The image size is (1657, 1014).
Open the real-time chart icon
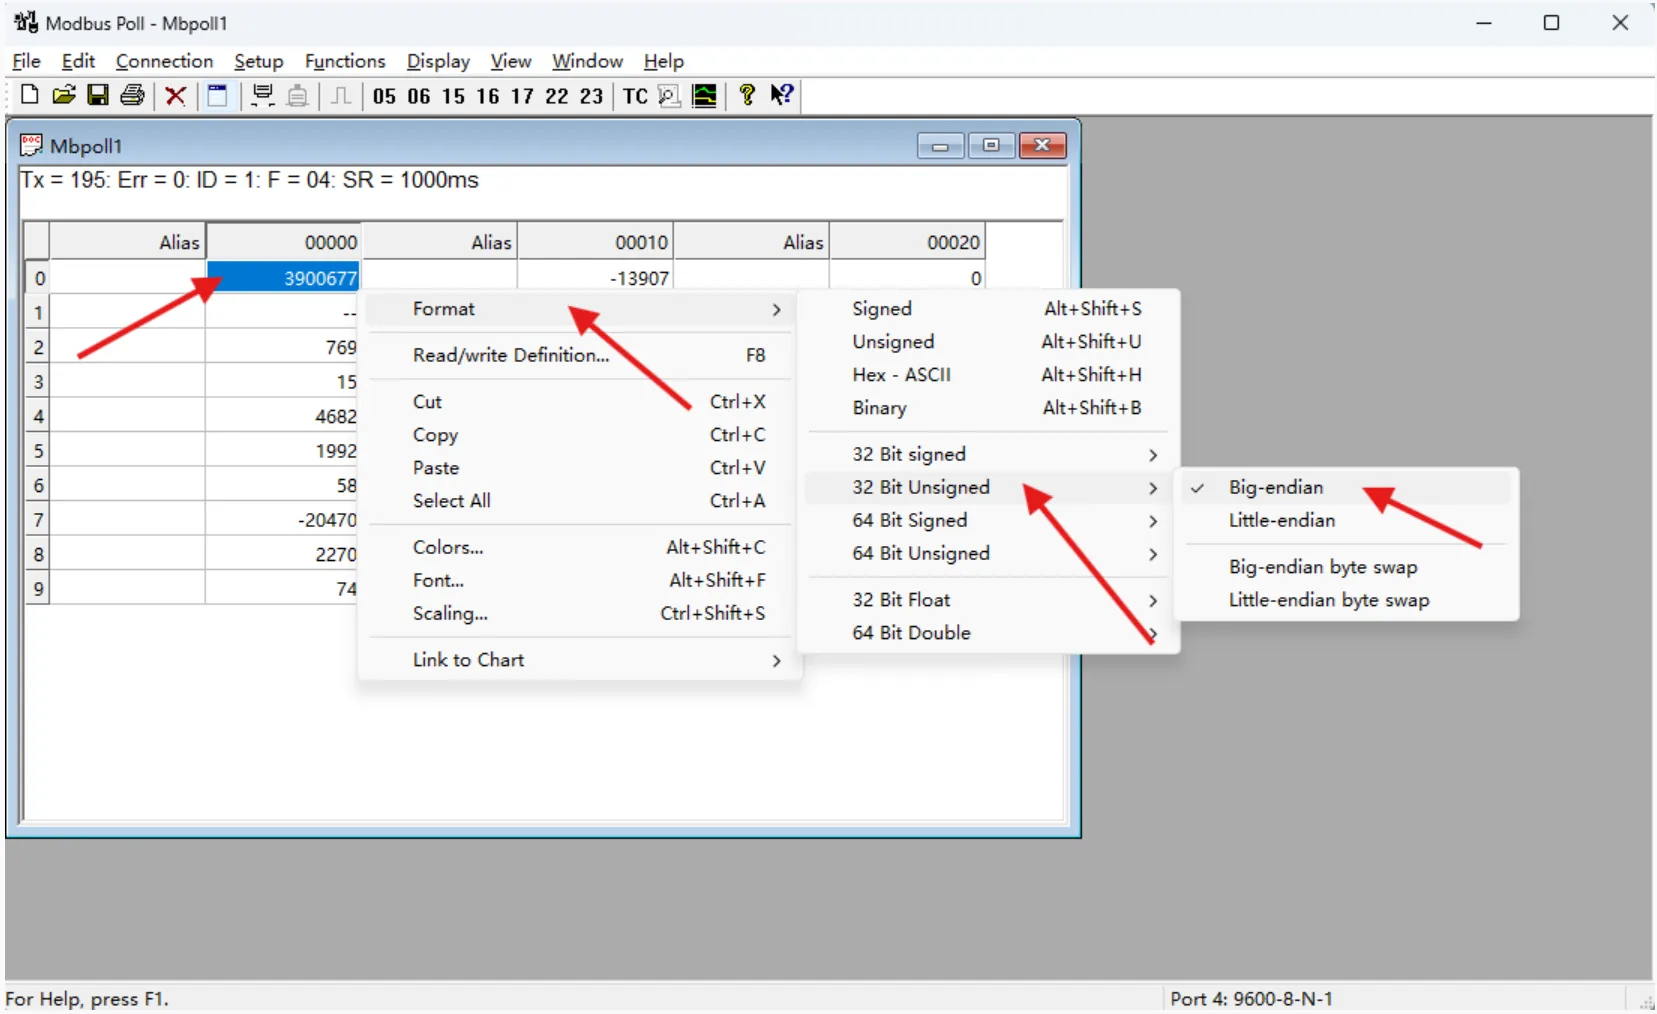[x=706, y=96]
